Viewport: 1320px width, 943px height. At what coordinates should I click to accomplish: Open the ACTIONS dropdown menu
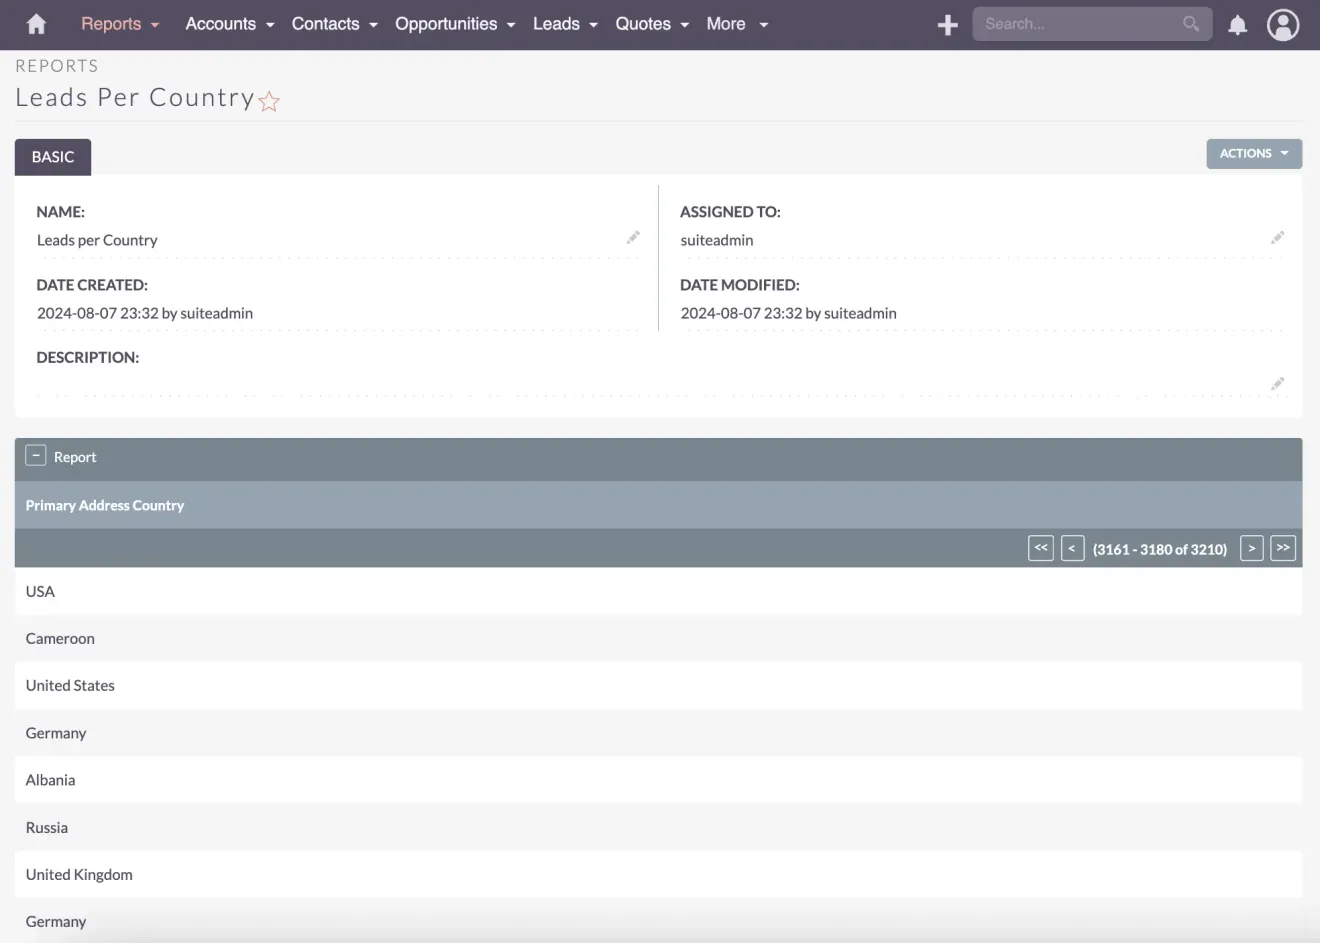pos(1253,153)
